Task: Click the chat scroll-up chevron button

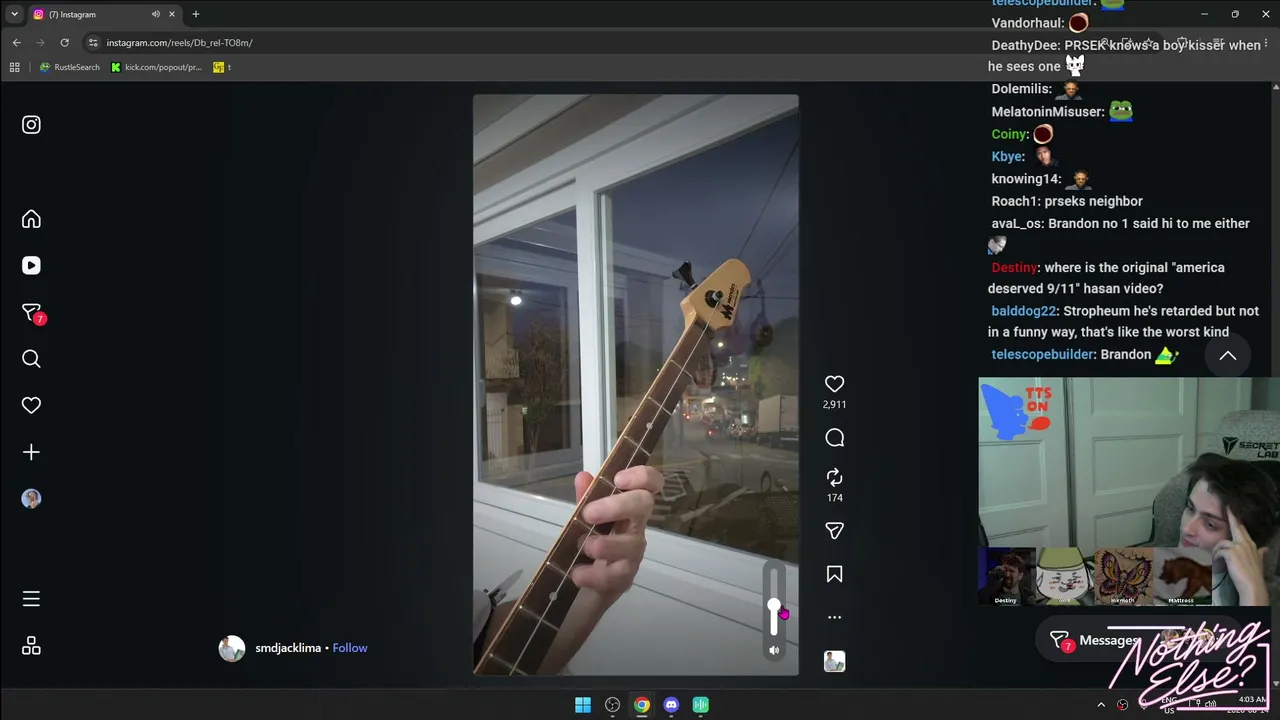Action: click(1228, 356)
